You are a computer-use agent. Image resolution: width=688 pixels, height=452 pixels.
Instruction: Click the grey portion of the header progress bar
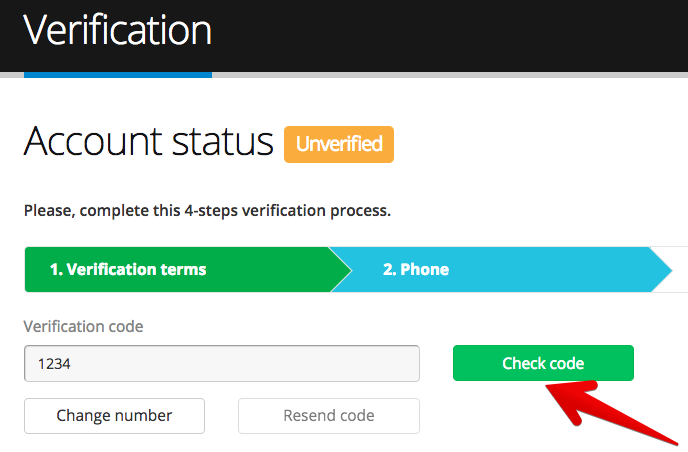pyautogui.click(x=450, y=75)
